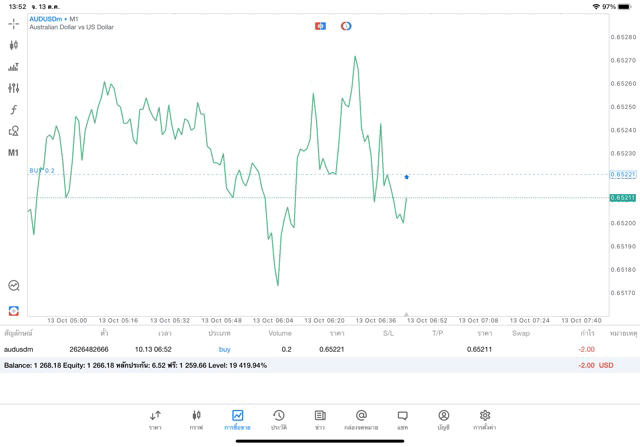Switch to the ราคา quotes tab
Screen dimensions: 640x447
pyautogui.click(x=155, y=419)
